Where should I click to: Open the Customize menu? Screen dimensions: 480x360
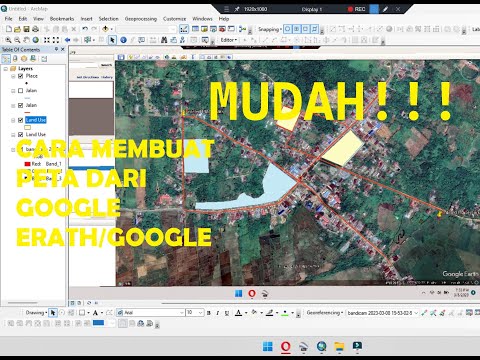pos(174,19)
